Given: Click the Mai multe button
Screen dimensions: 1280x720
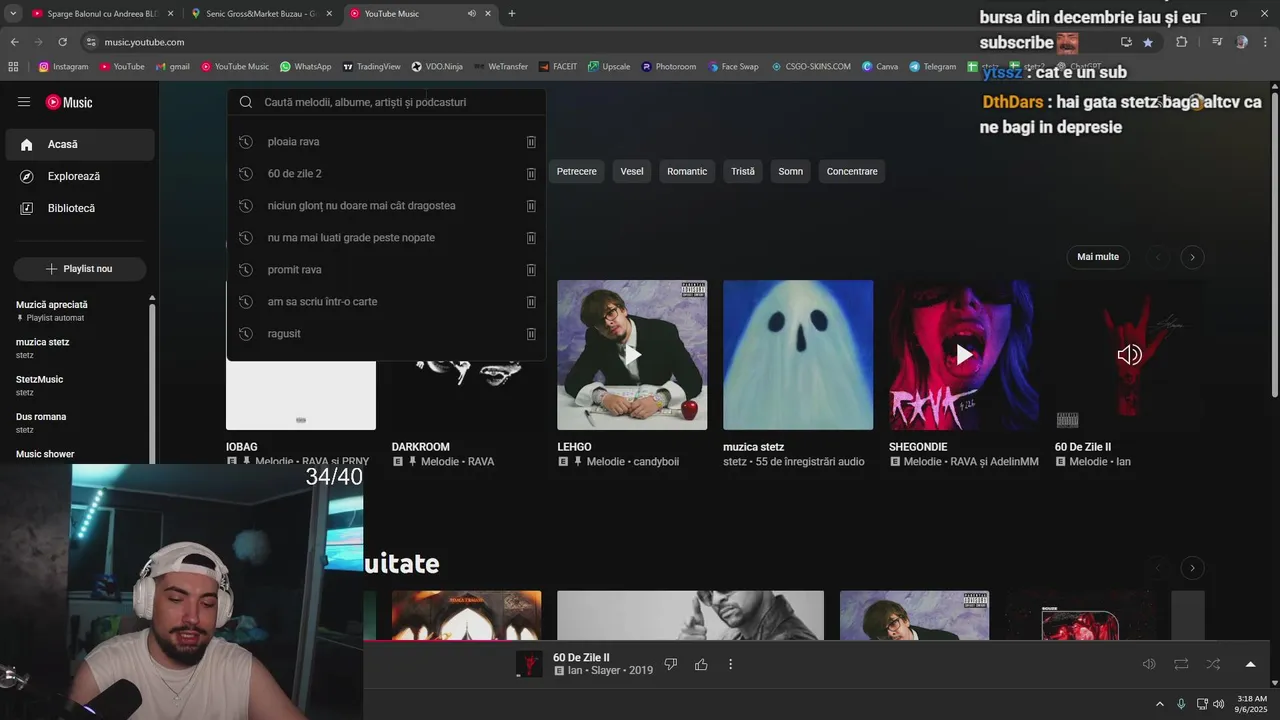Looking at the screenshot, I should coord(1098,257).
